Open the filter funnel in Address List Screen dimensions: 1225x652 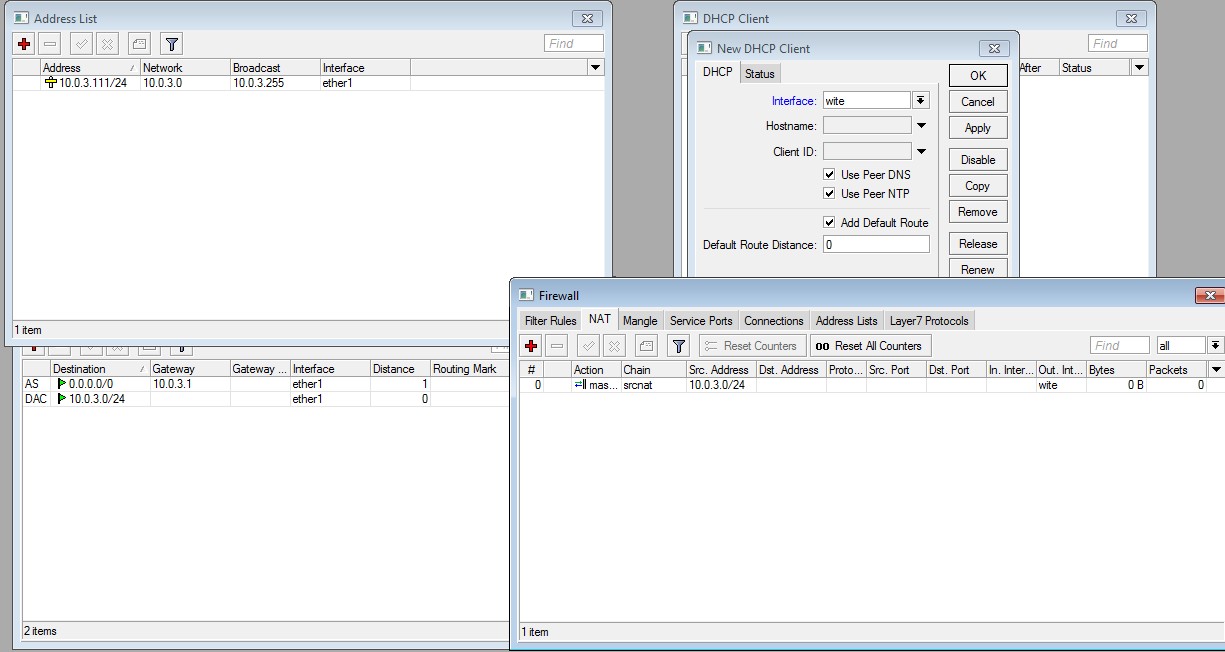(x=172, y=44)
